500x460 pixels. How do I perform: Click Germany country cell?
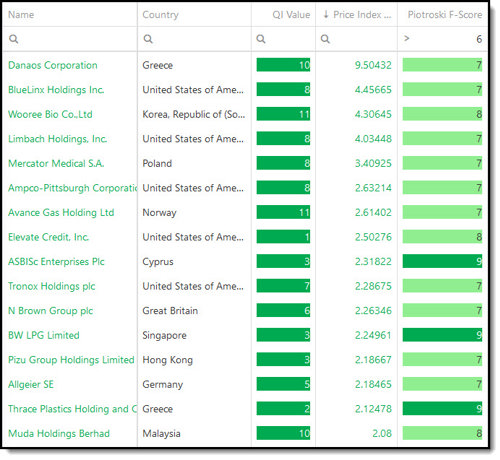point(163,384)
